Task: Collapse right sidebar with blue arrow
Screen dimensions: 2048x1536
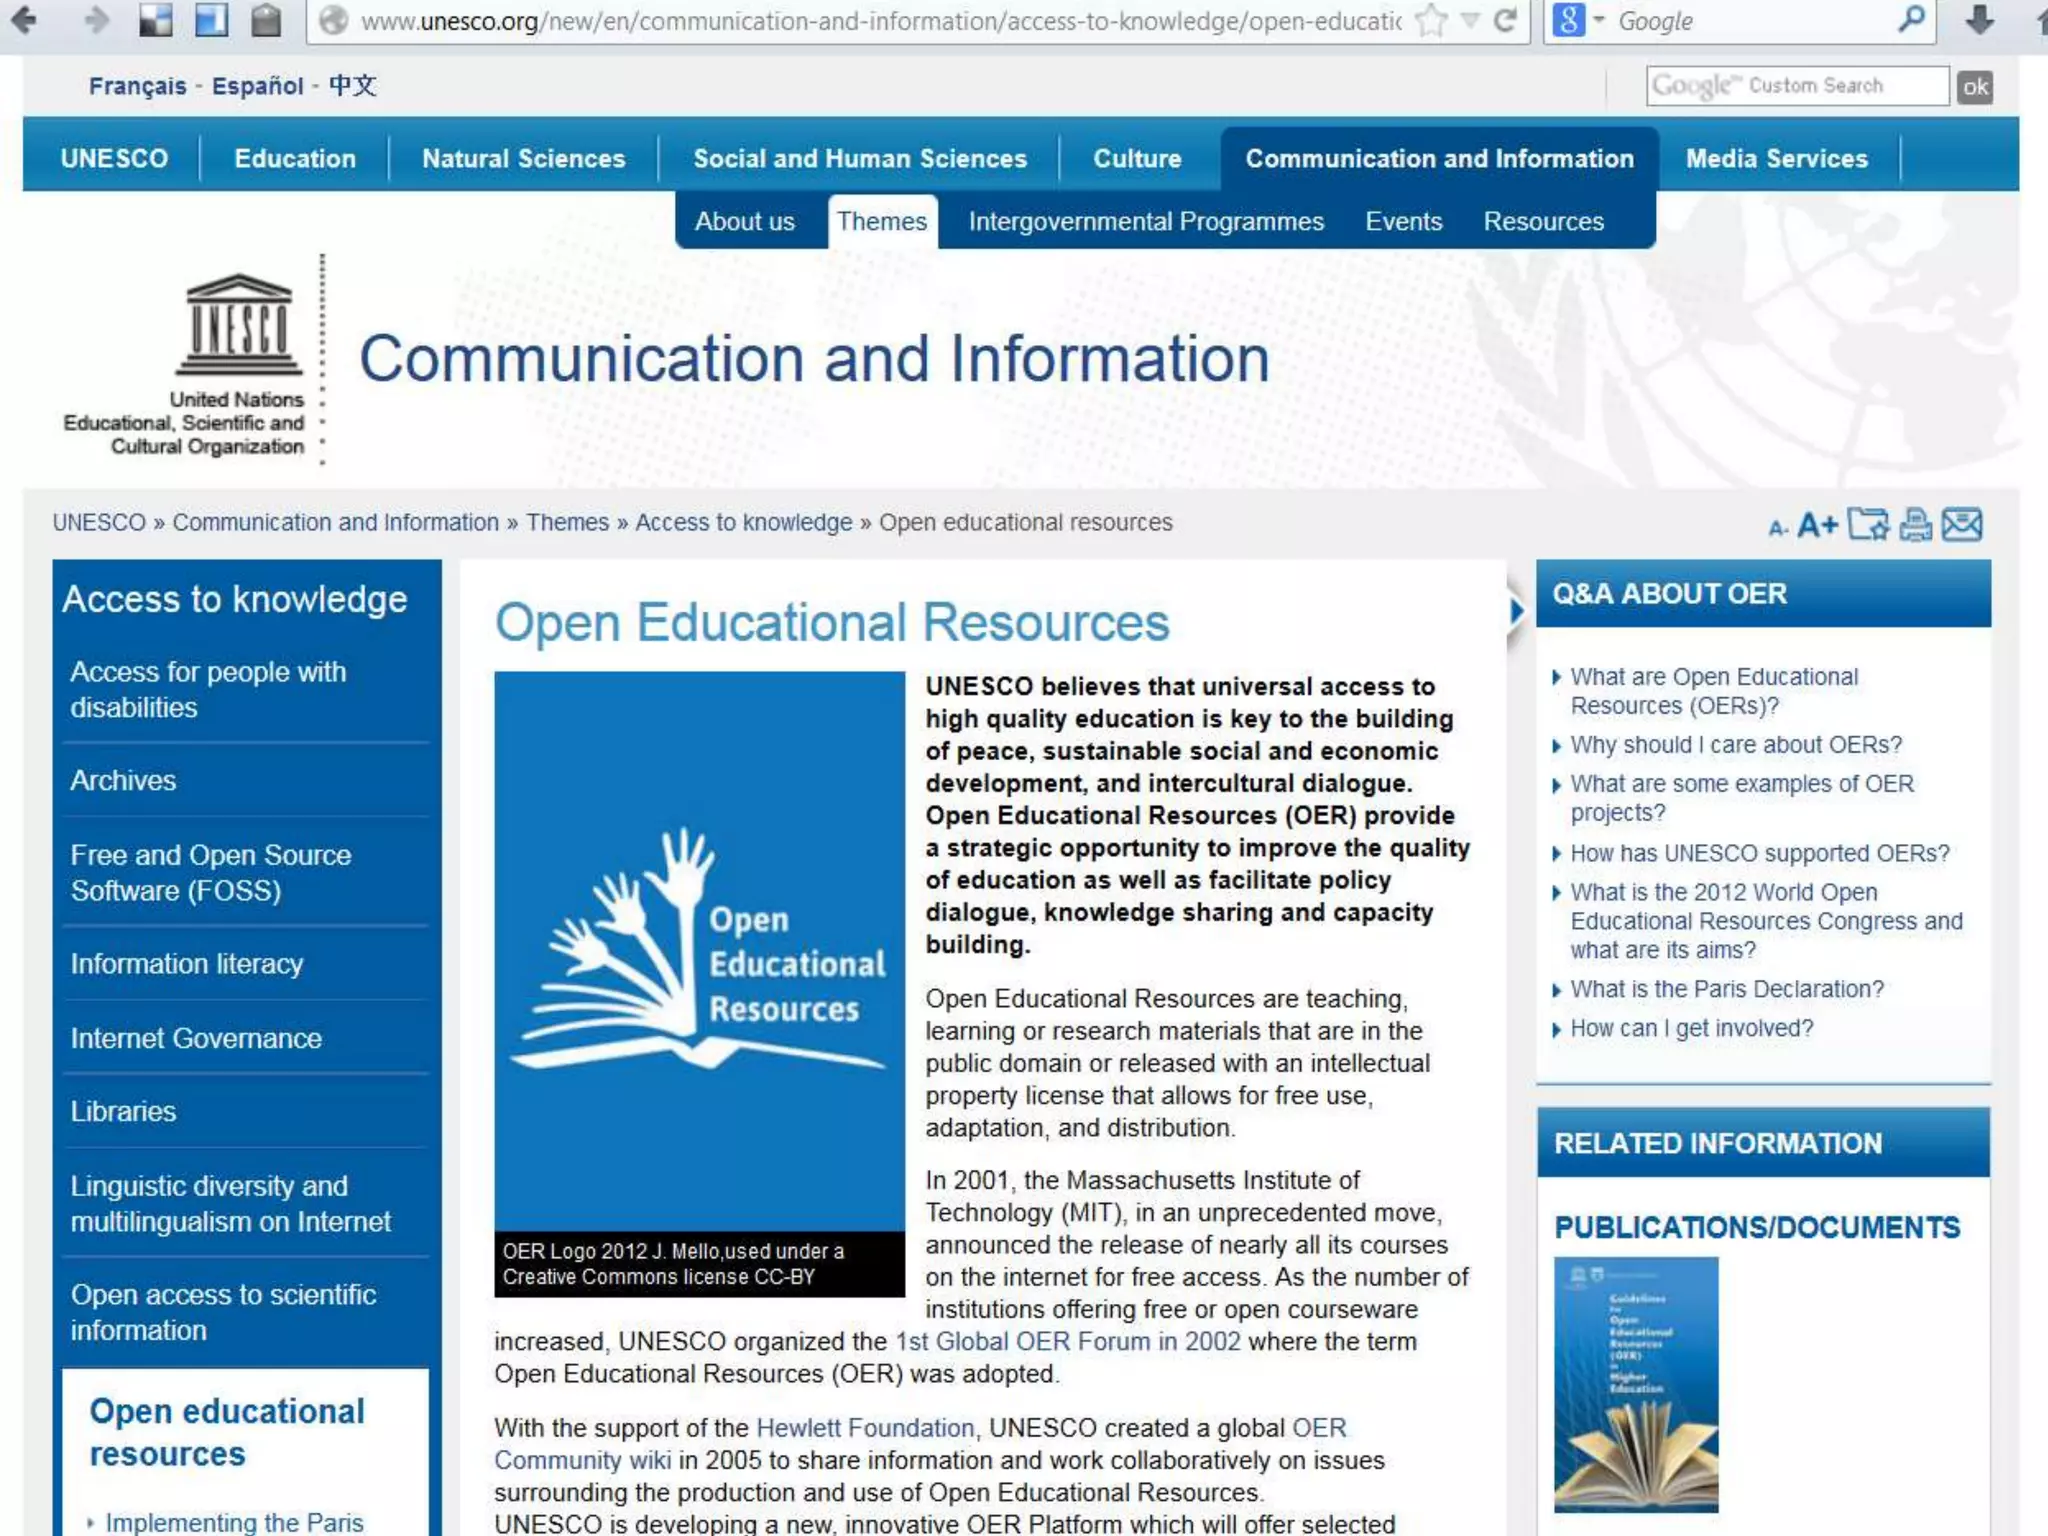Action: tap(1516, 611)
